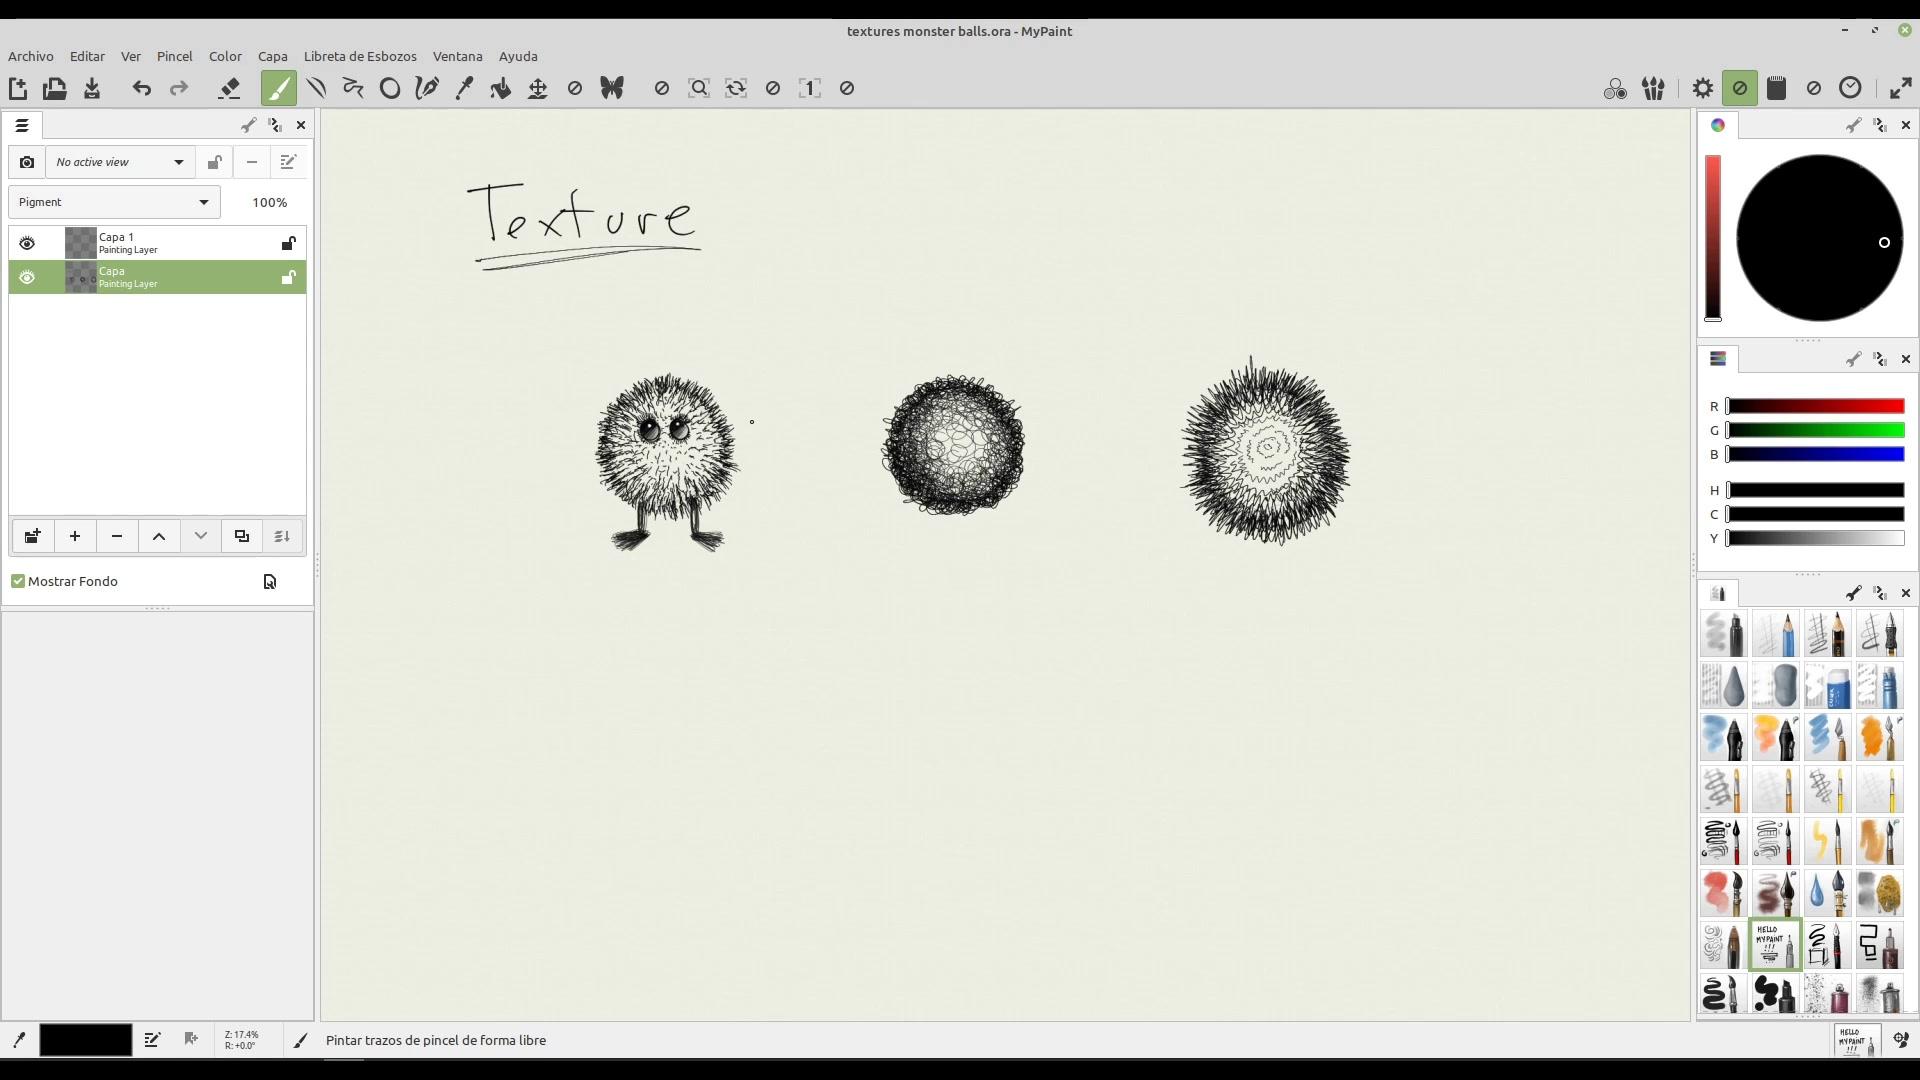Viewport: 1920px width, 1080px height.
Task: Expand the Pigment blend mode dropdown
Action: pos(114,202)
